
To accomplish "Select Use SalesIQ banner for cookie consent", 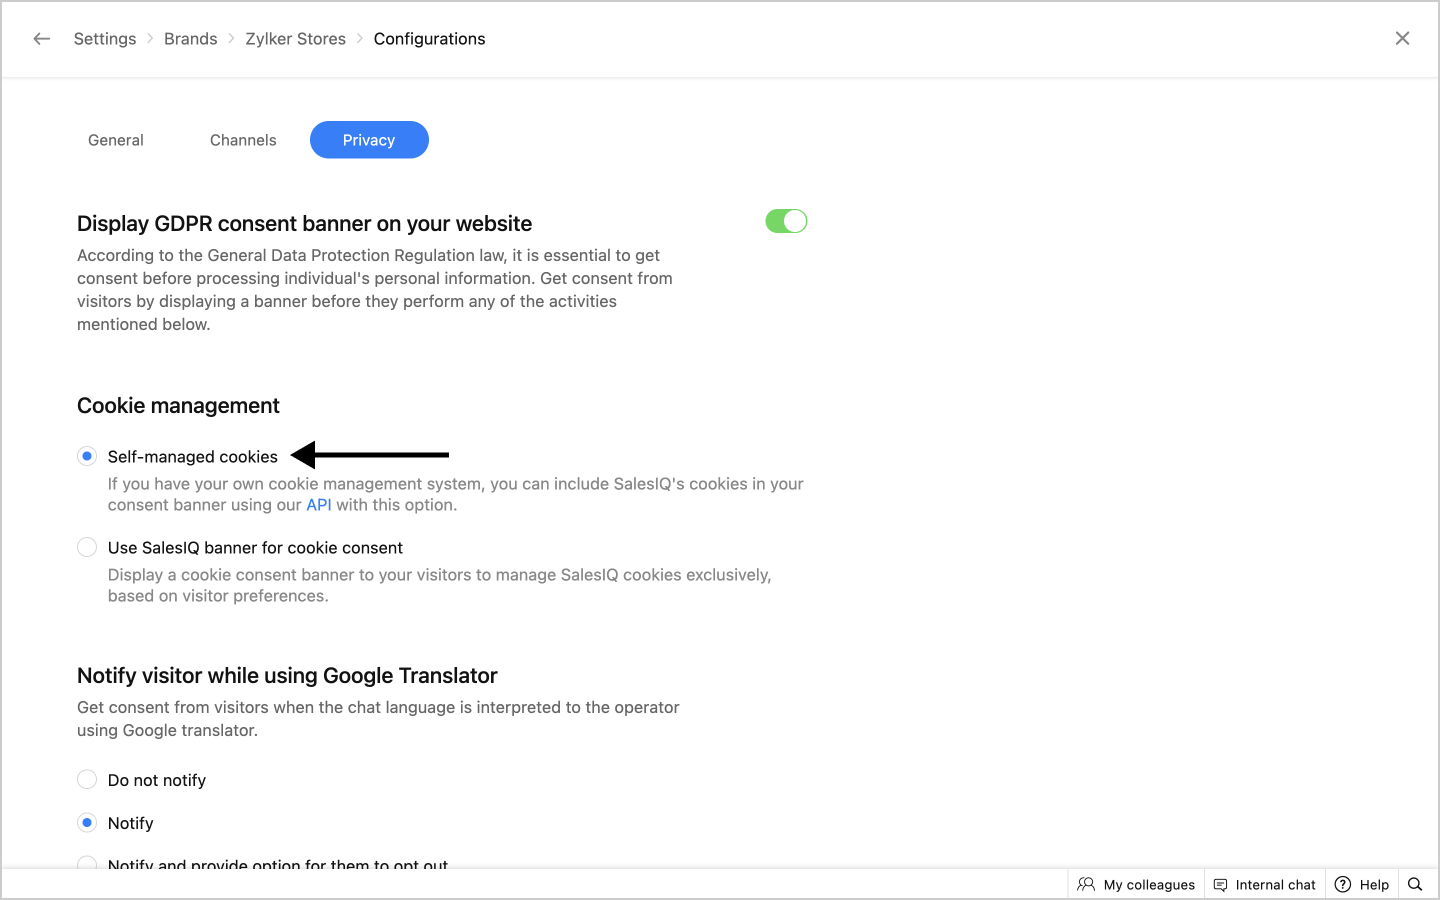I will [87, 547].
